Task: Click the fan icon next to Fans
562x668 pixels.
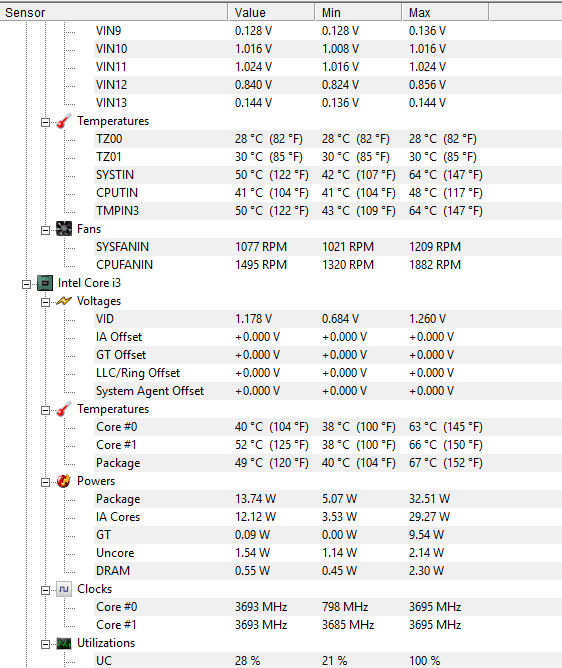Action: pyautogui.click(x=64, y=229)
